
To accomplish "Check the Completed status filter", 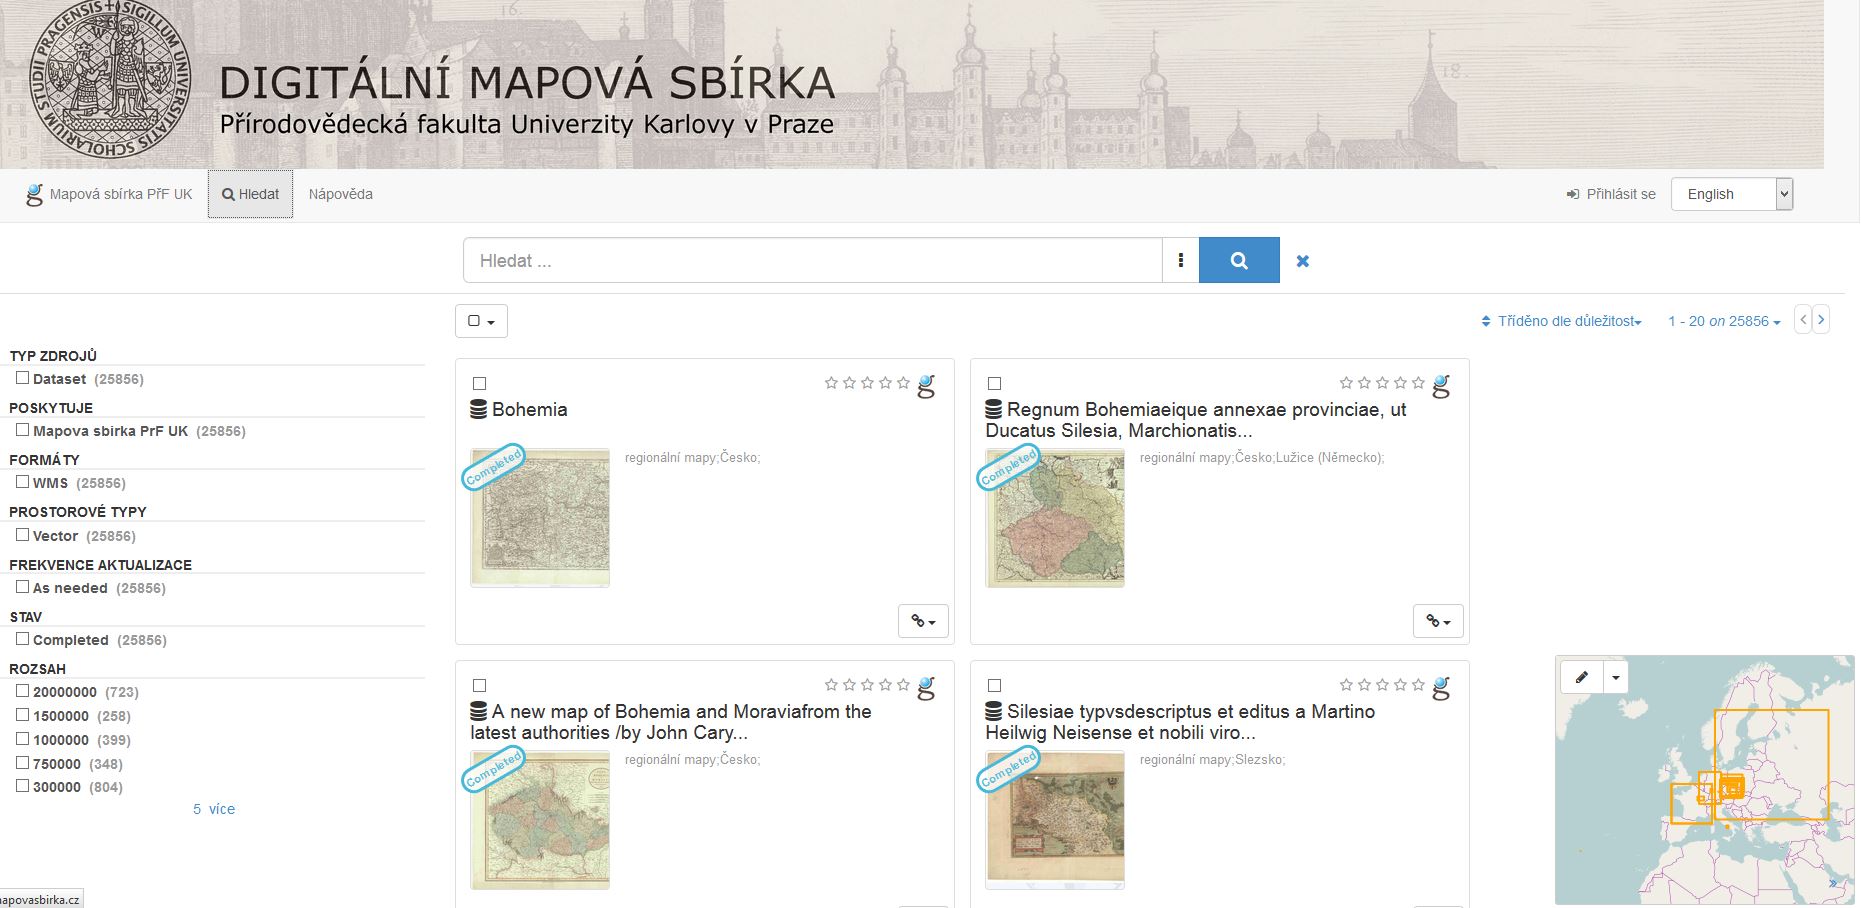I will click(x=22, y=639).
